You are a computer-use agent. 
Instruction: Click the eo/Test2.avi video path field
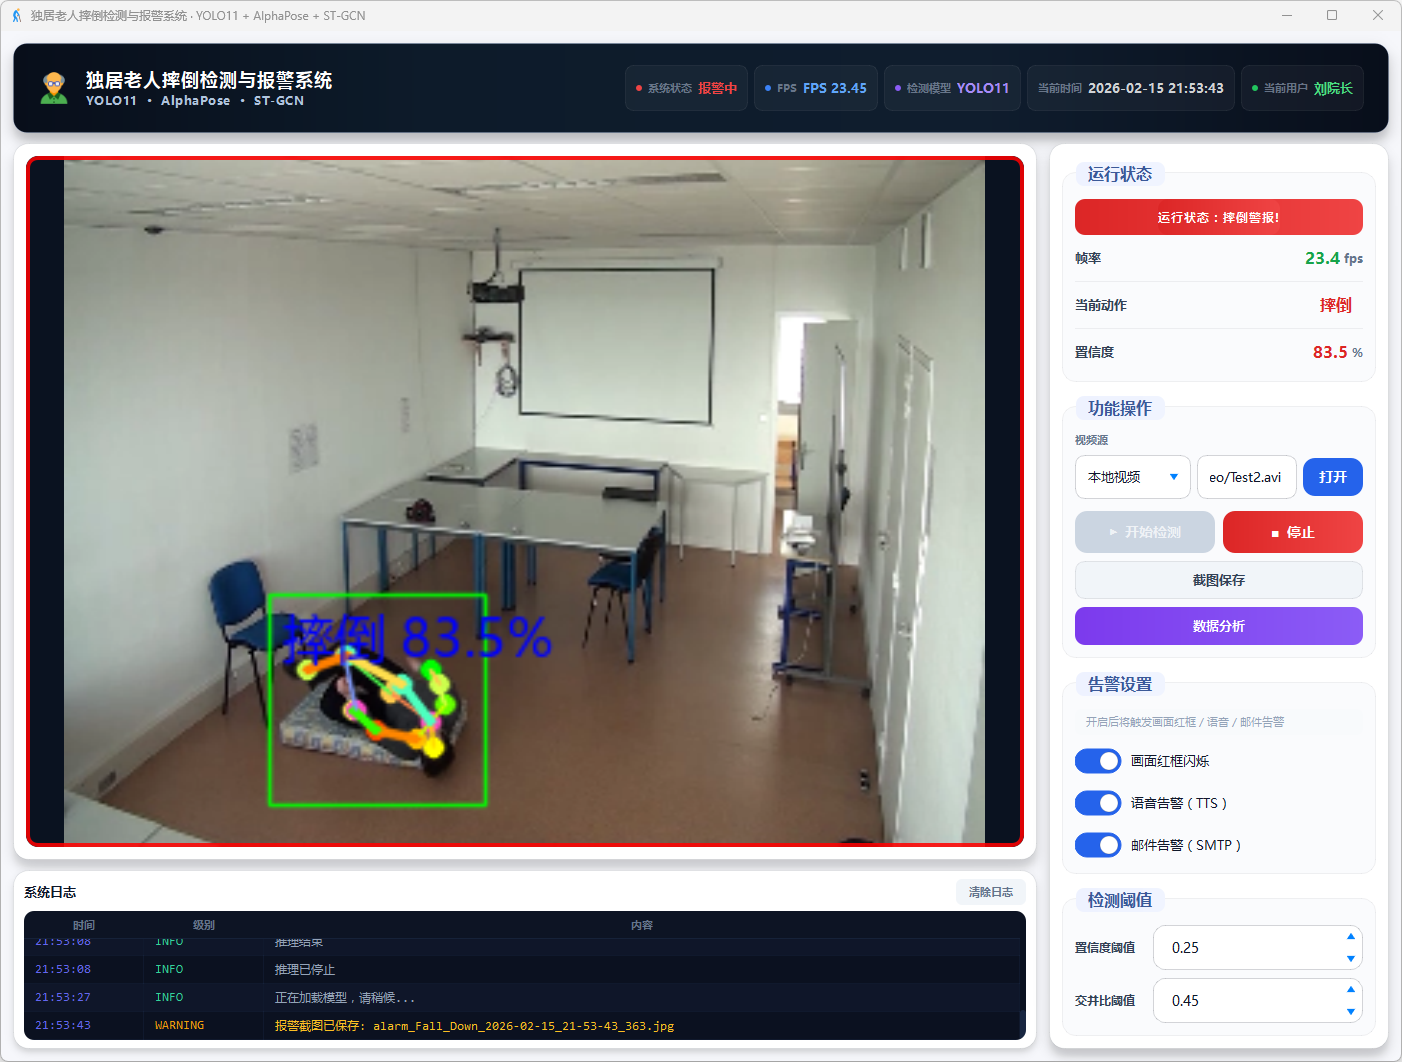coord(1246,477)
